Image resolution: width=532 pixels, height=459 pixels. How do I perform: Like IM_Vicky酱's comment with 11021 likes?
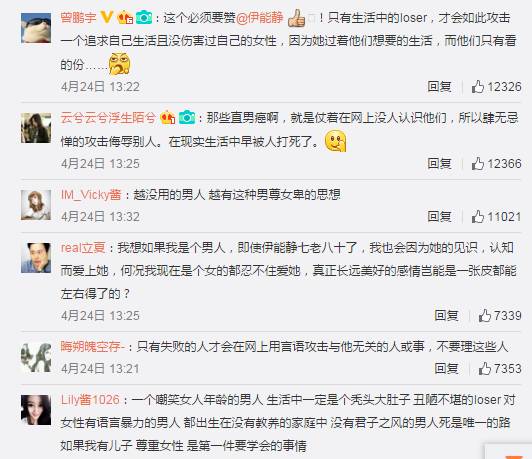point(496,217)
